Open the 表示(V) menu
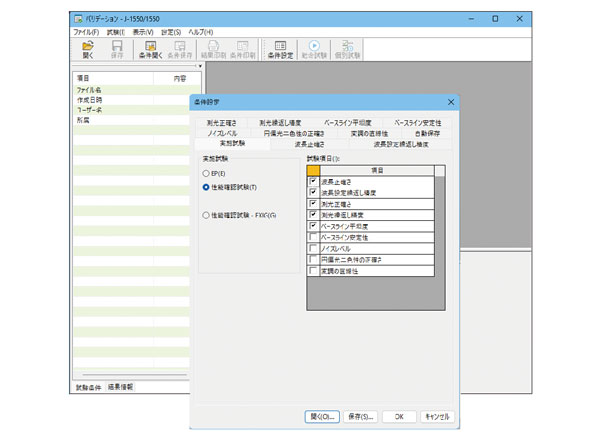 [143, 32]
